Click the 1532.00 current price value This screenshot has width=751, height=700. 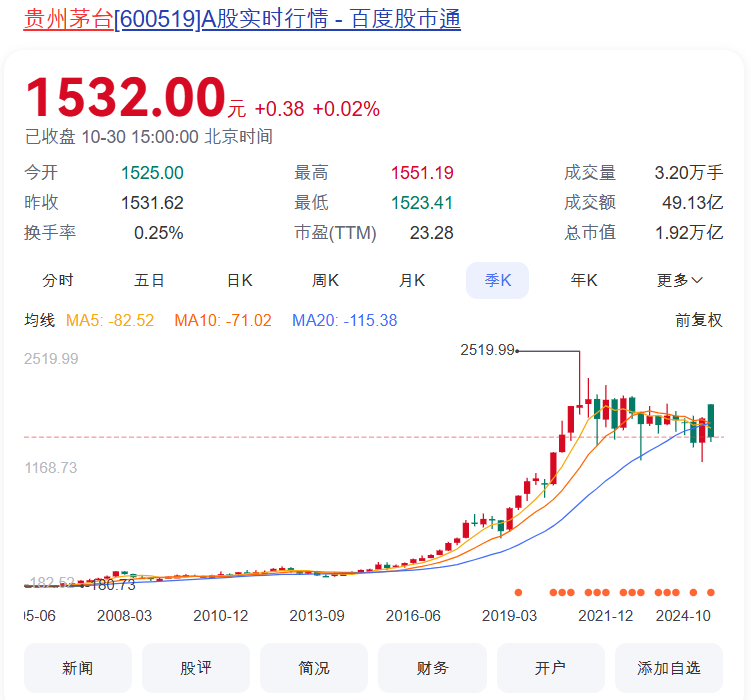[x=125, y=97]
